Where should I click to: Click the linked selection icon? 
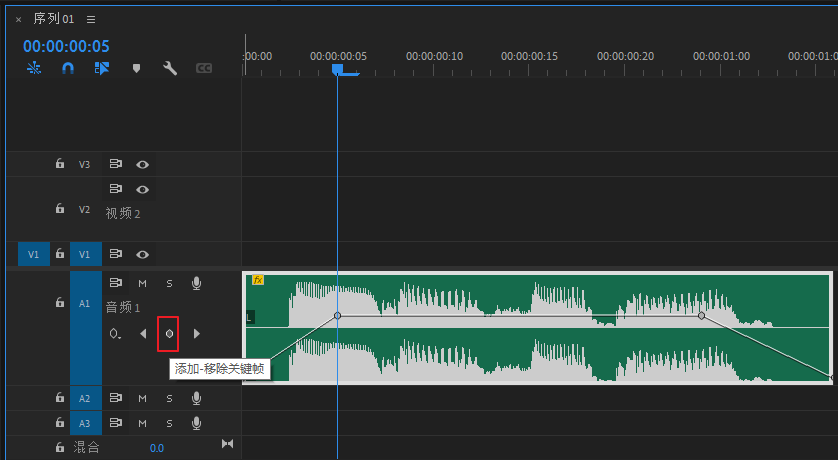click(x=102, y=69)
